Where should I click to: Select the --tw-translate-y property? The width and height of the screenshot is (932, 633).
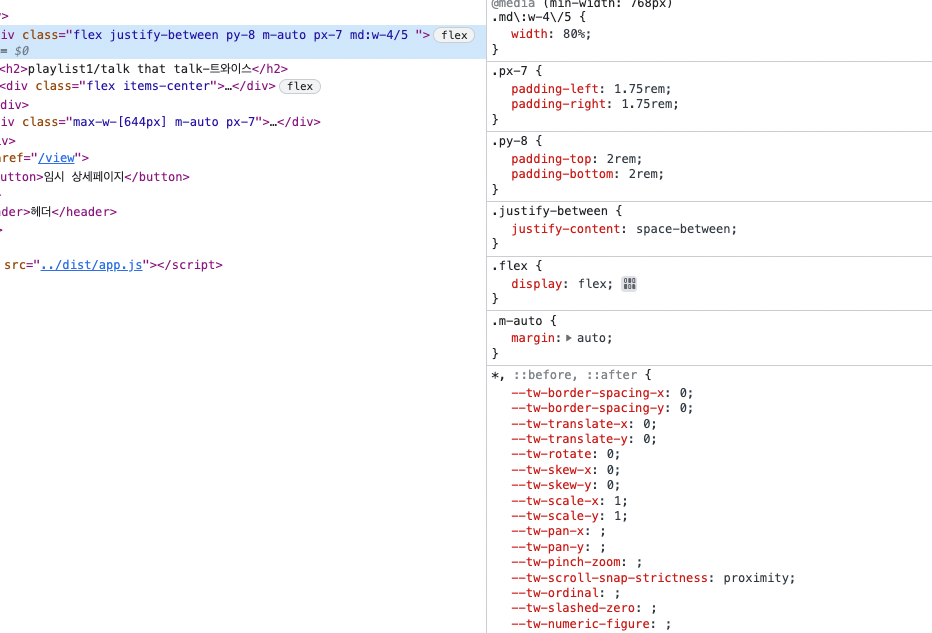(x=569, y=439)
